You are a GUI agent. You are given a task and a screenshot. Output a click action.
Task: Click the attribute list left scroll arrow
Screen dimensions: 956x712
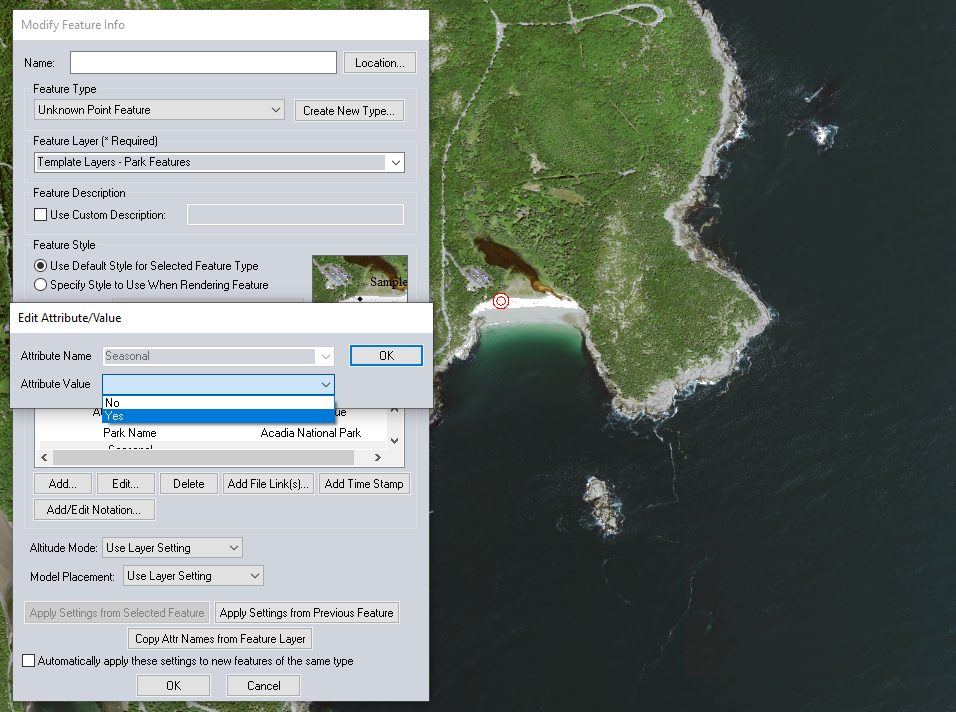[44, 457]
